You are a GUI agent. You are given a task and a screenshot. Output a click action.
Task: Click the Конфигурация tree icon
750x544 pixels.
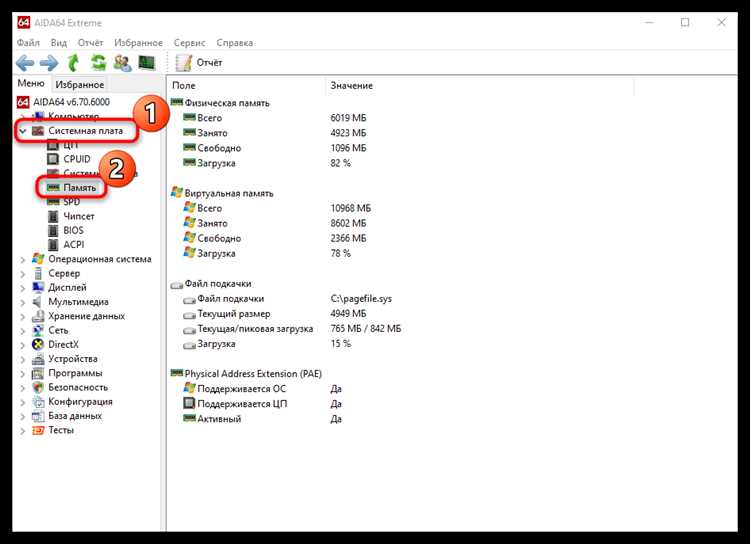38,402
